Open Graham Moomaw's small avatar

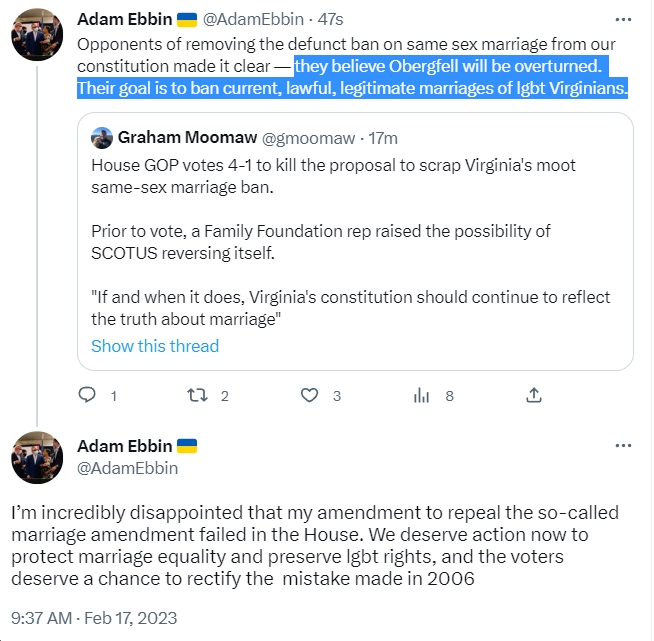pyautogui.click(x=102, y=138)
